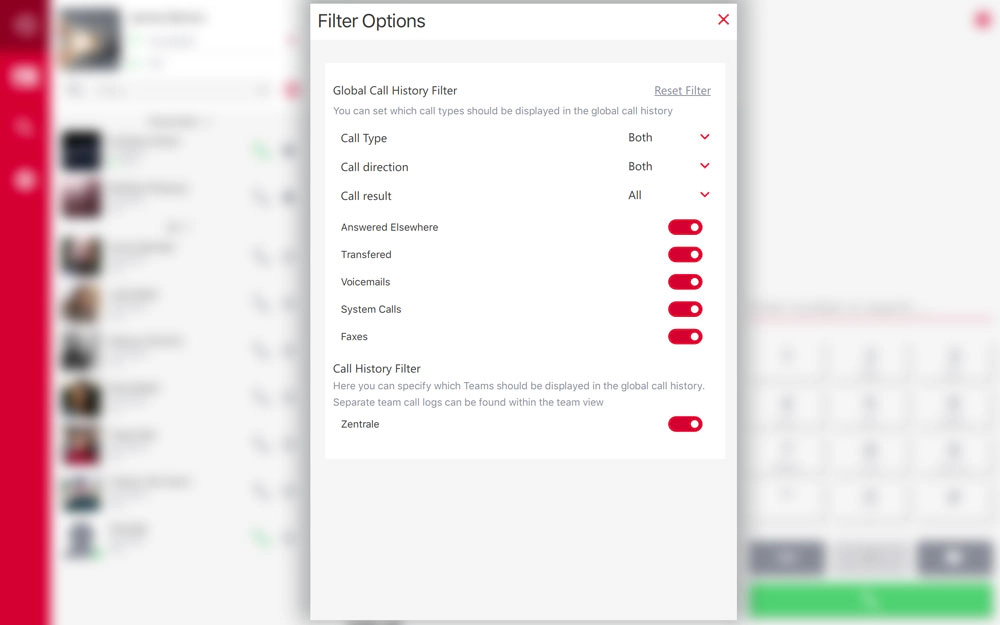The width and height of the screenshot is (1000, 625).
Task: Open the Call result dropdown
Action: (x=668, y=195)
